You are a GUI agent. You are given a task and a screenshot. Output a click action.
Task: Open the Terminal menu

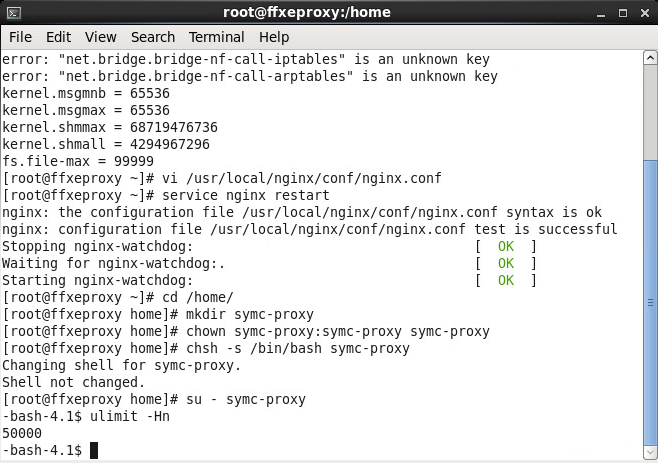pos(217,37)
